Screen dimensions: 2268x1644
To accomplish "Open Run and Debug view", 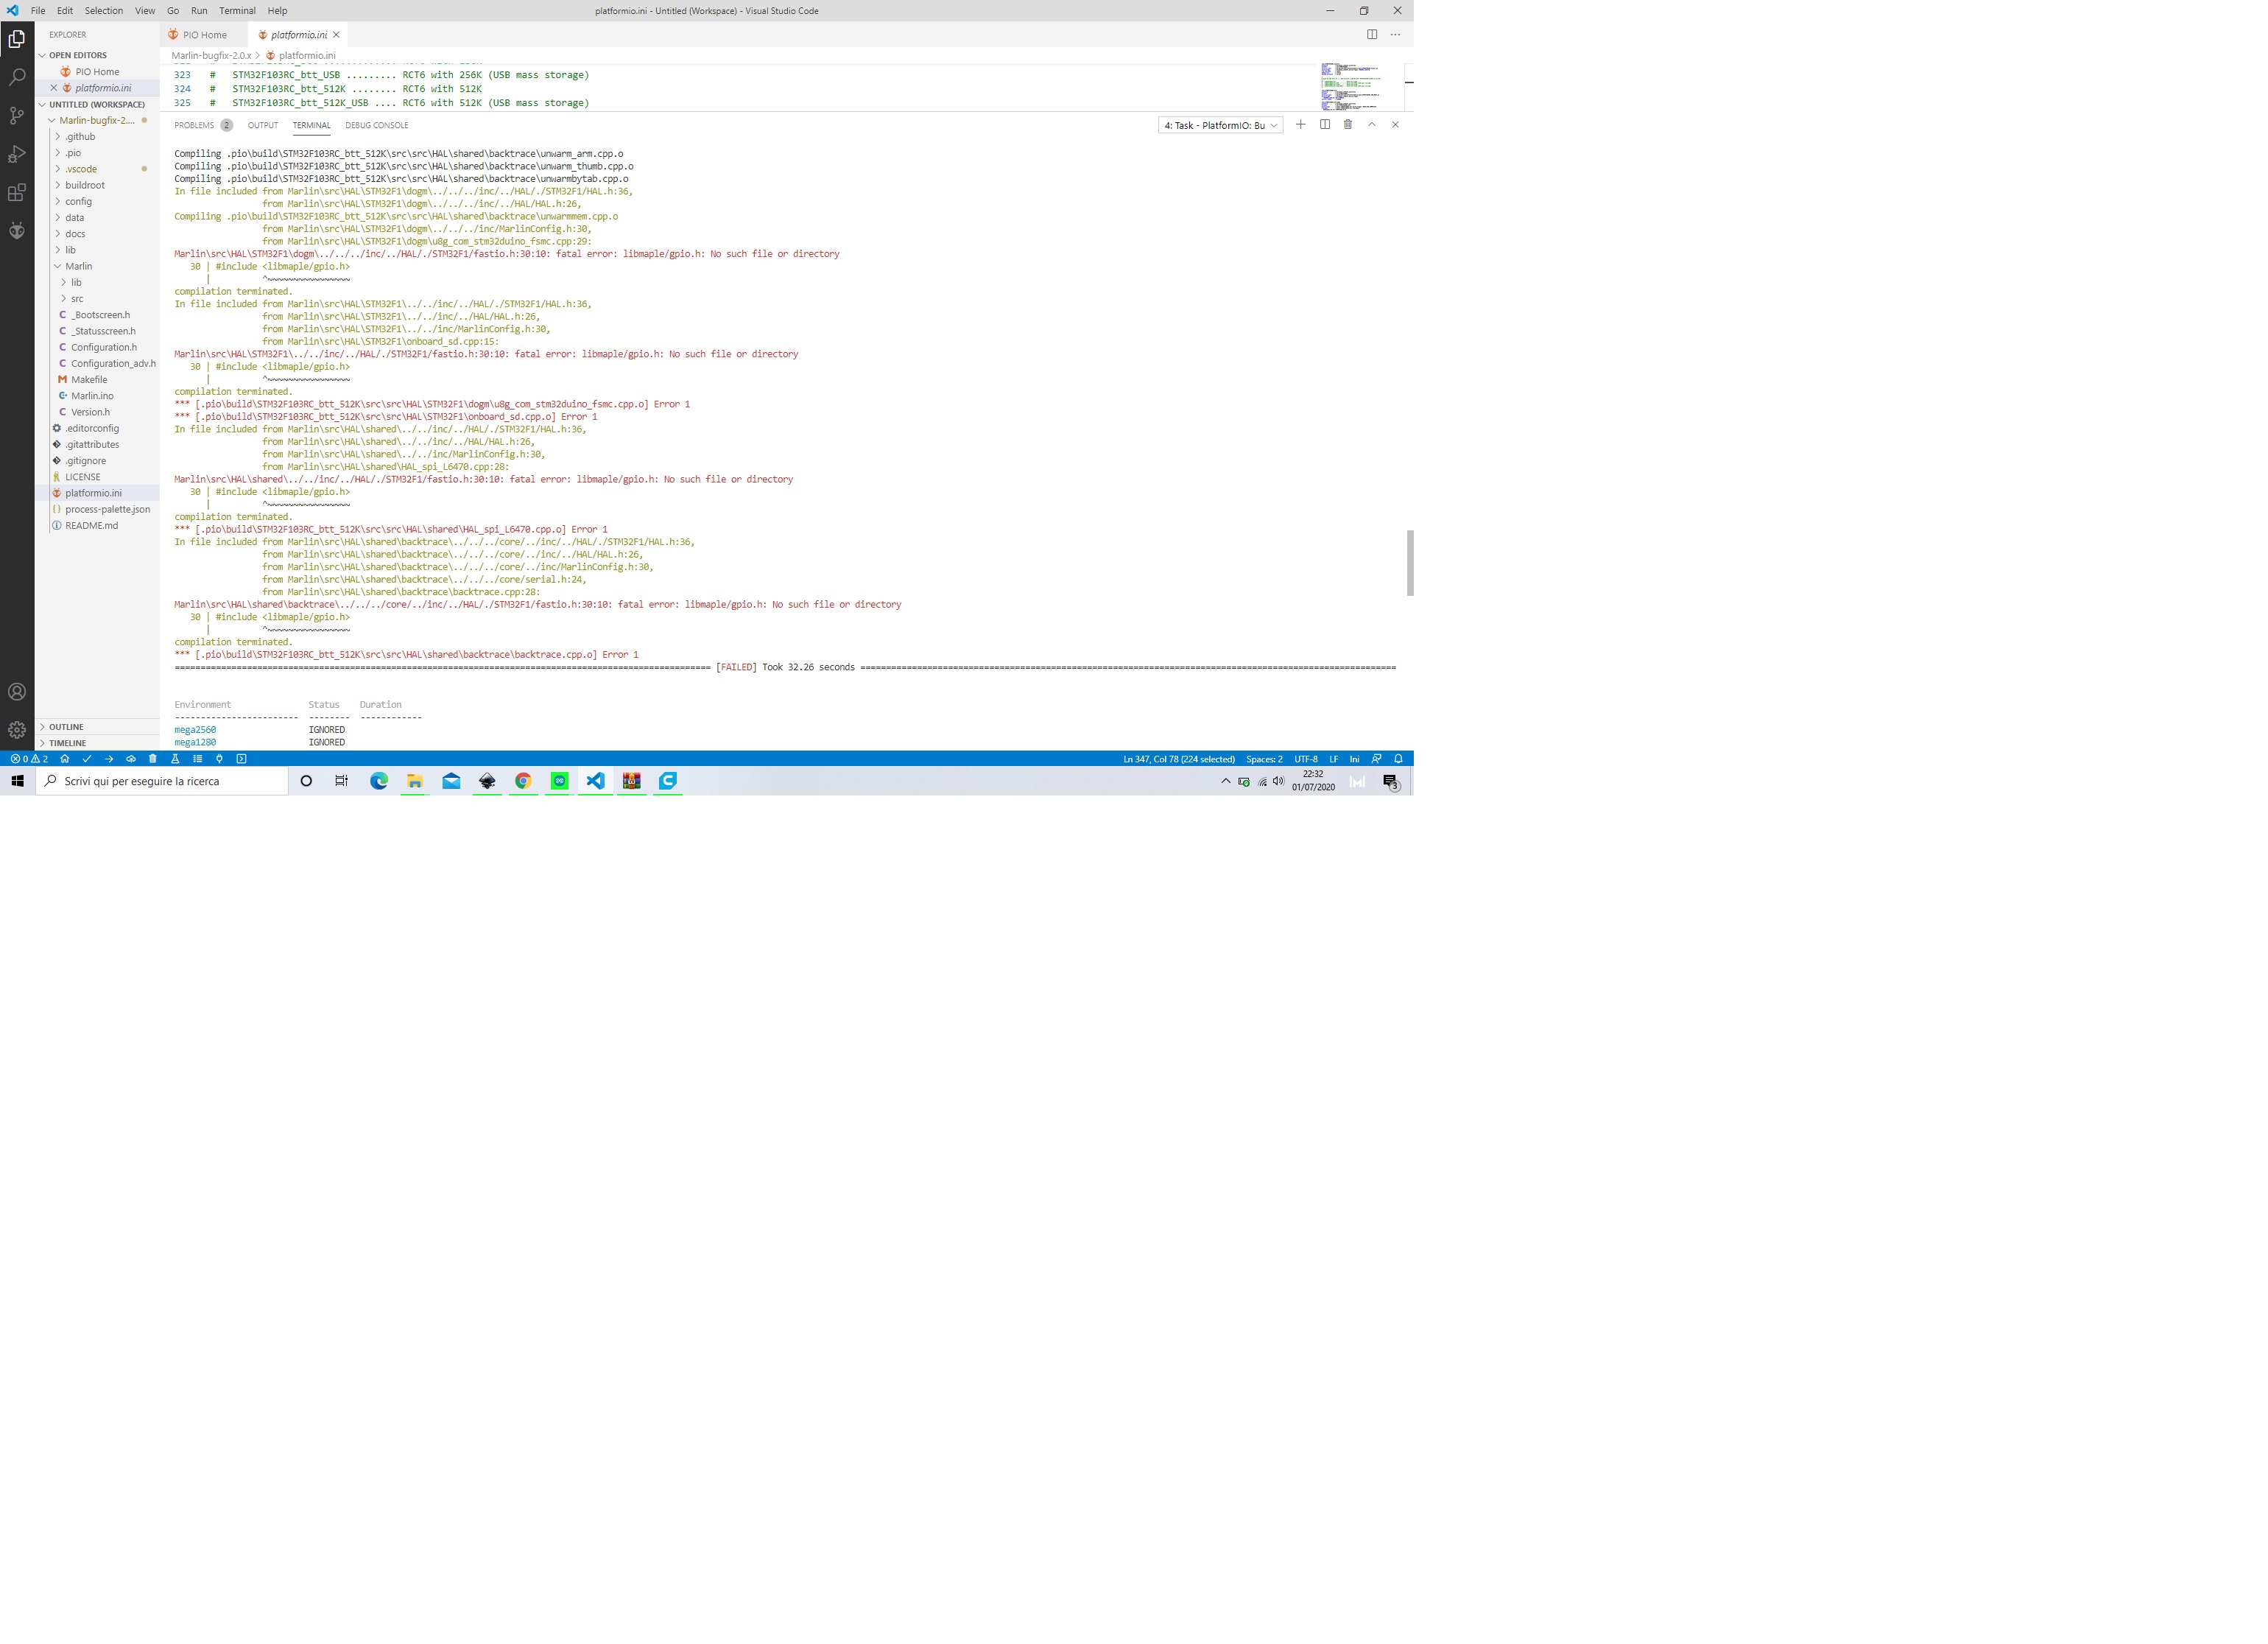I will (17, 154).
